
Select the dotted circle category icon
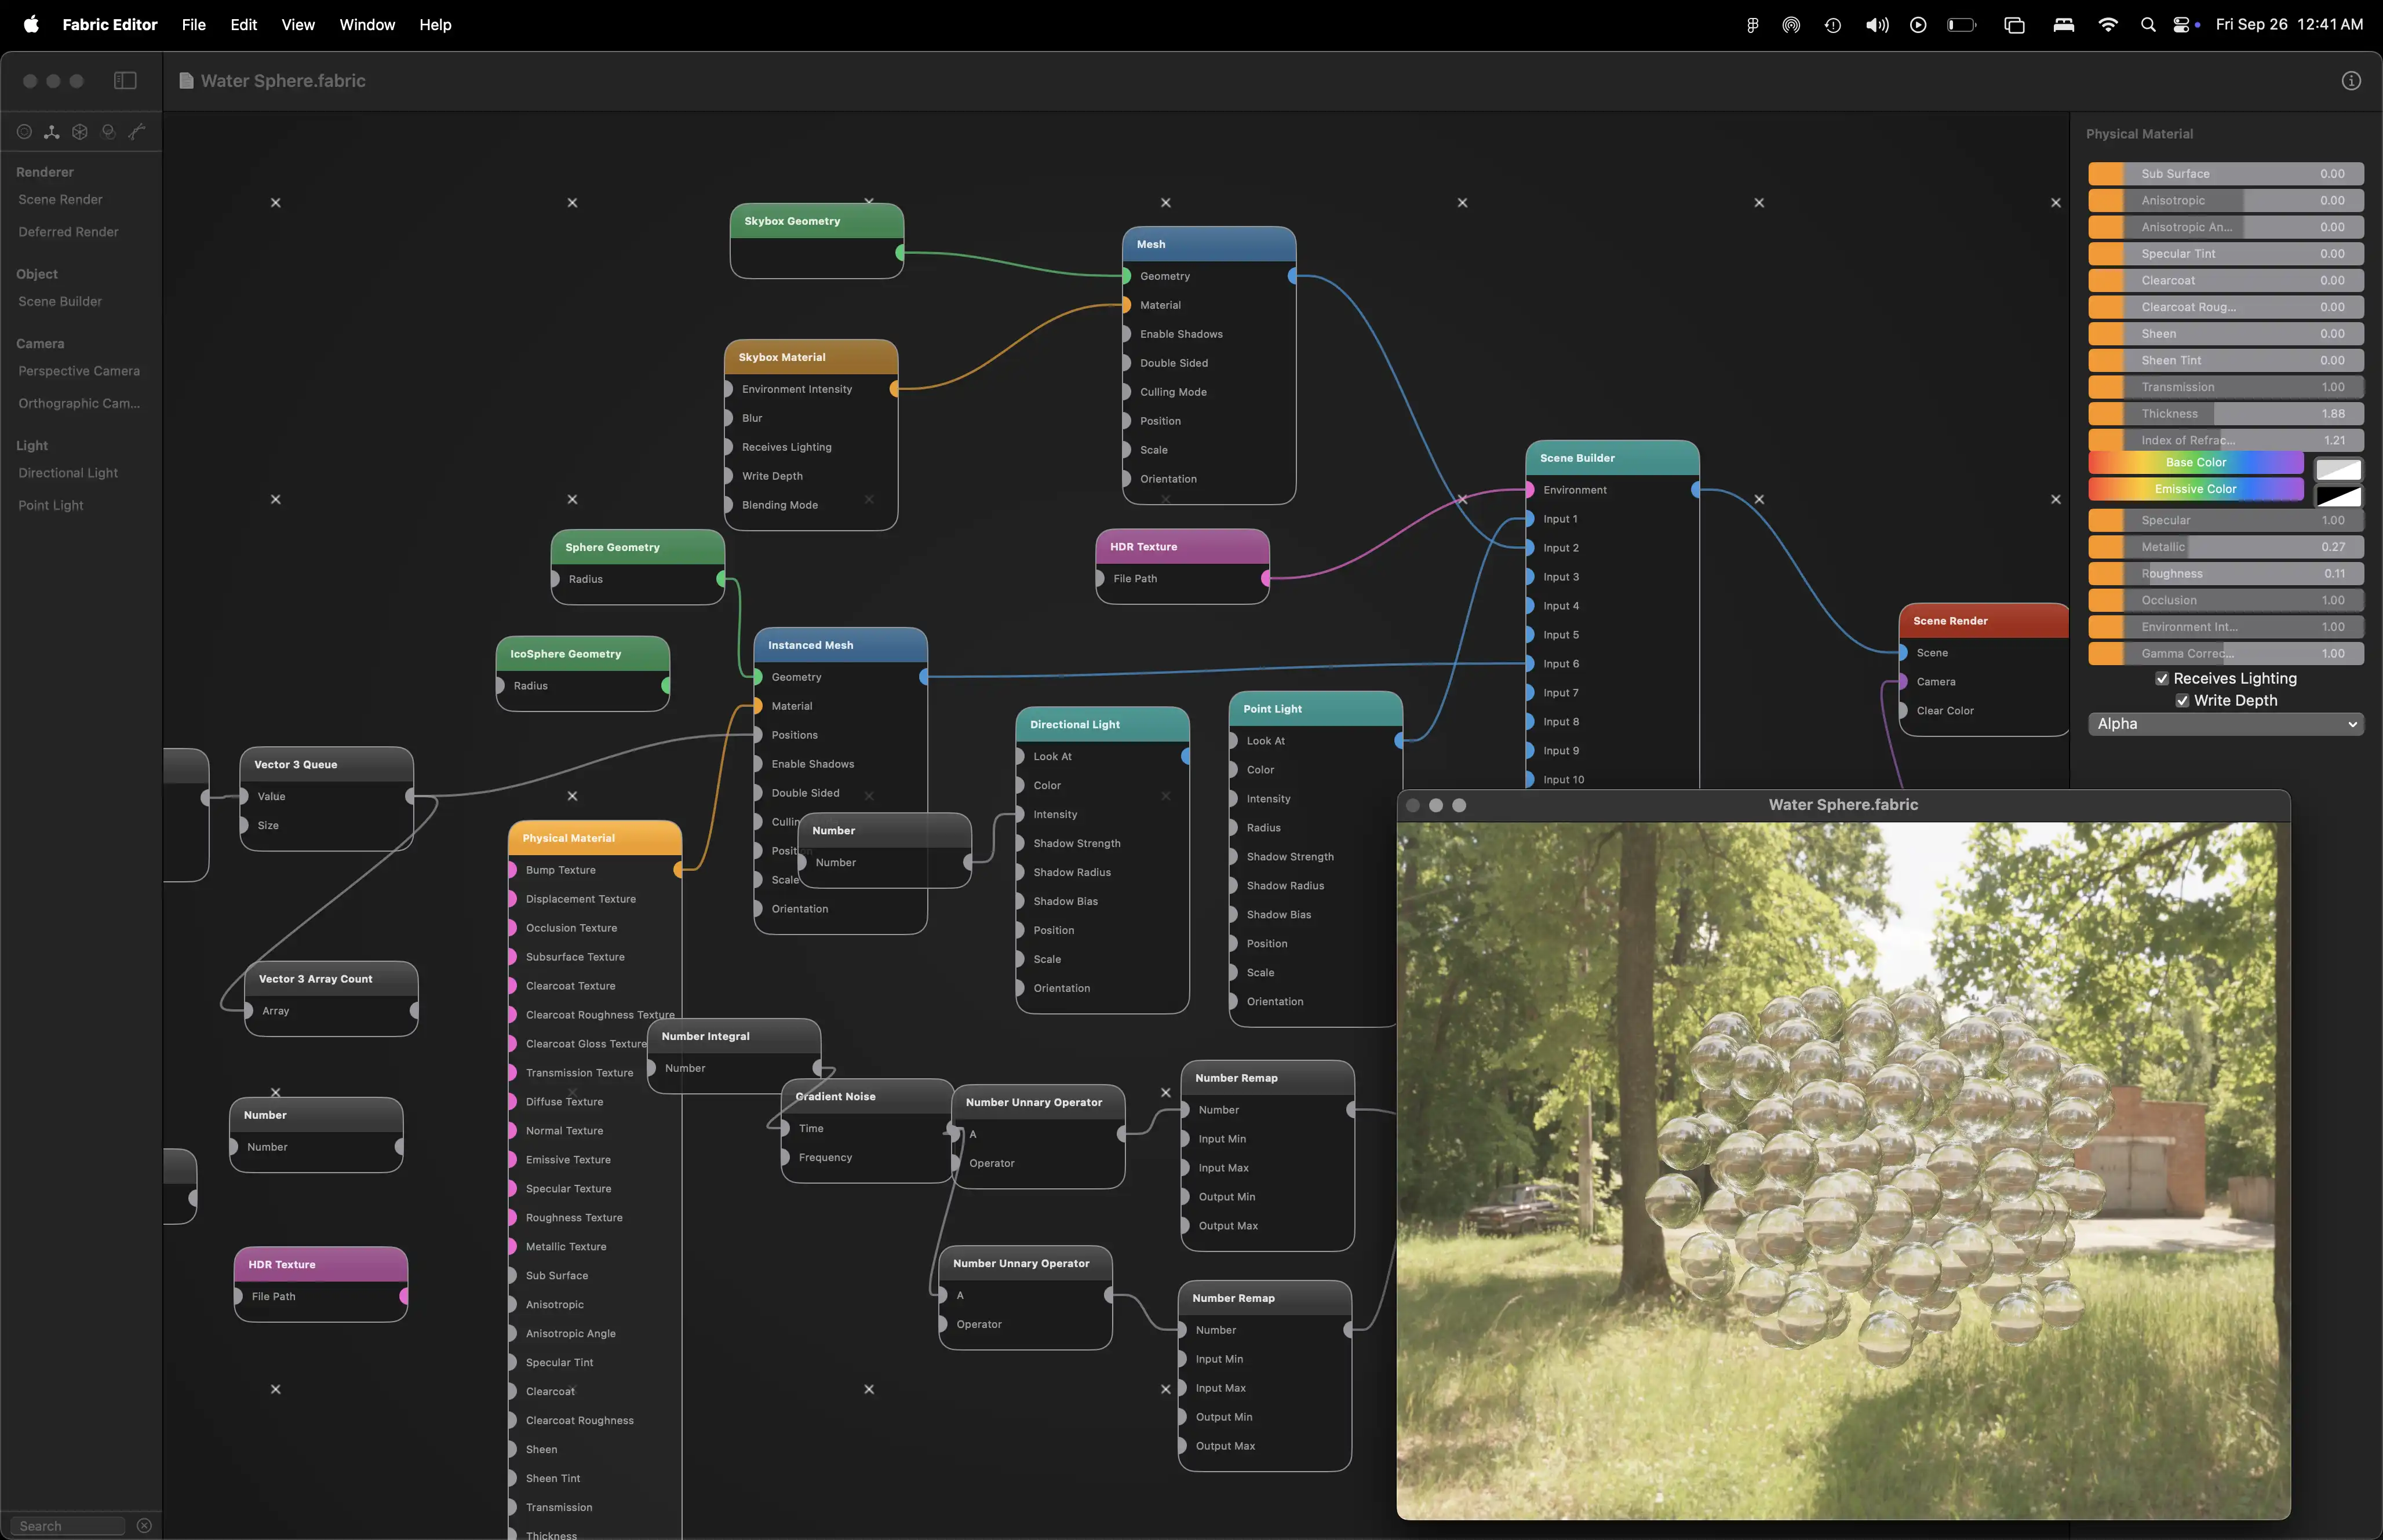point(24,132)
